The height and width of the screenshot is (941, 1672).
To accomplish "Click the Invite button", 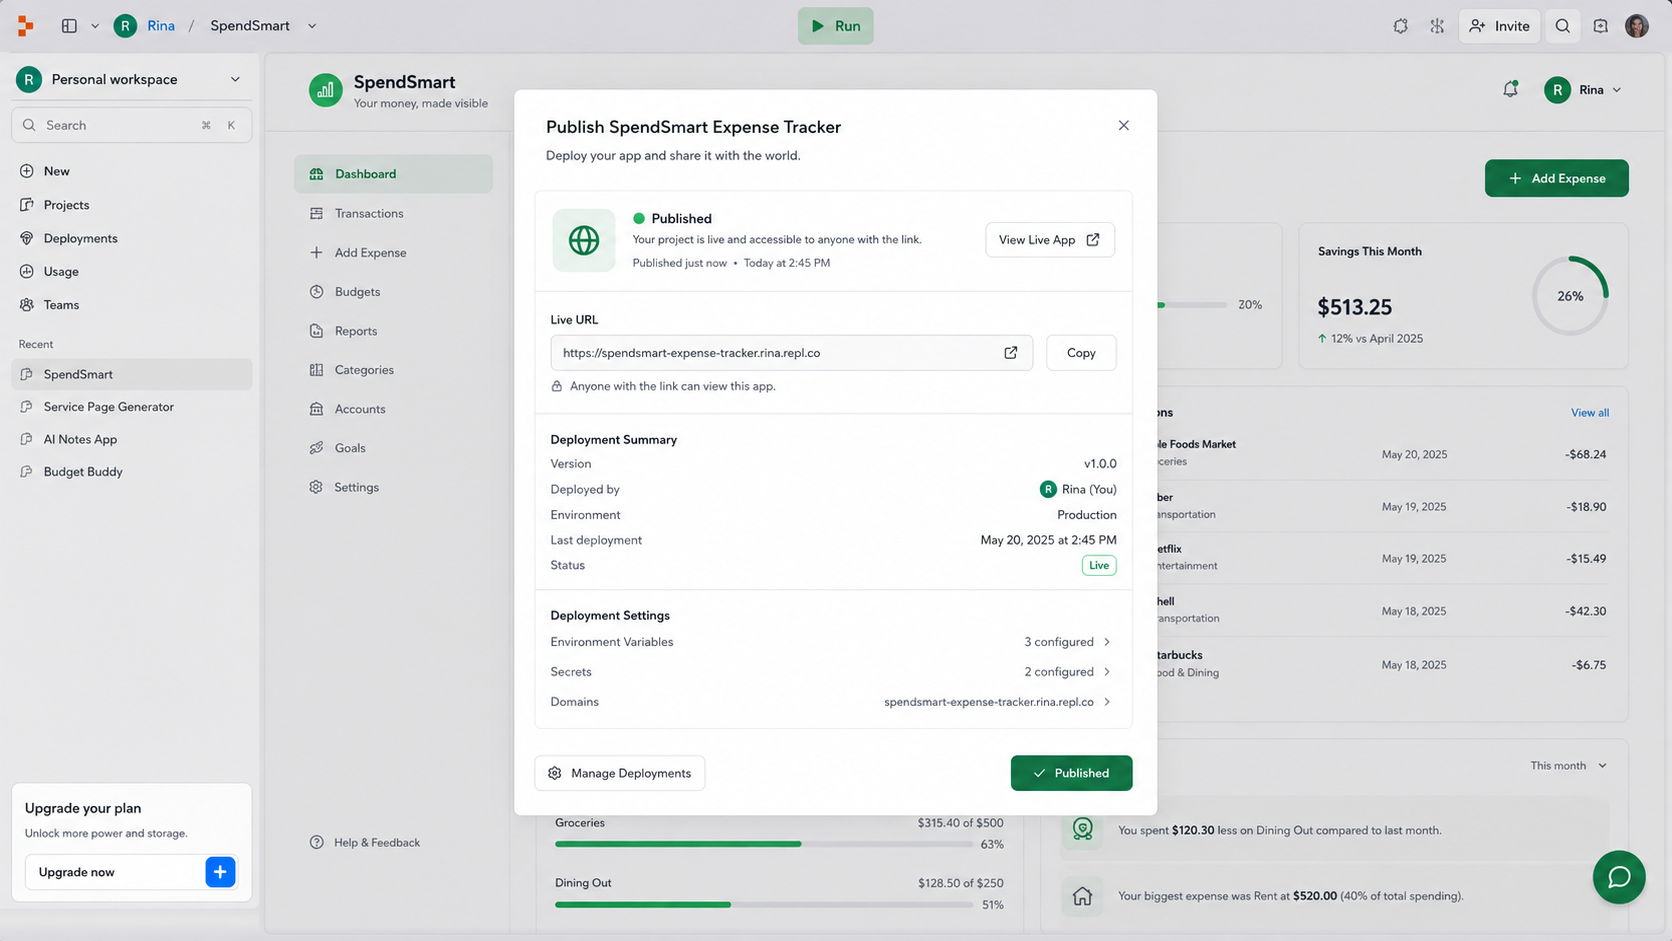I will click(x=1499, y=26).
